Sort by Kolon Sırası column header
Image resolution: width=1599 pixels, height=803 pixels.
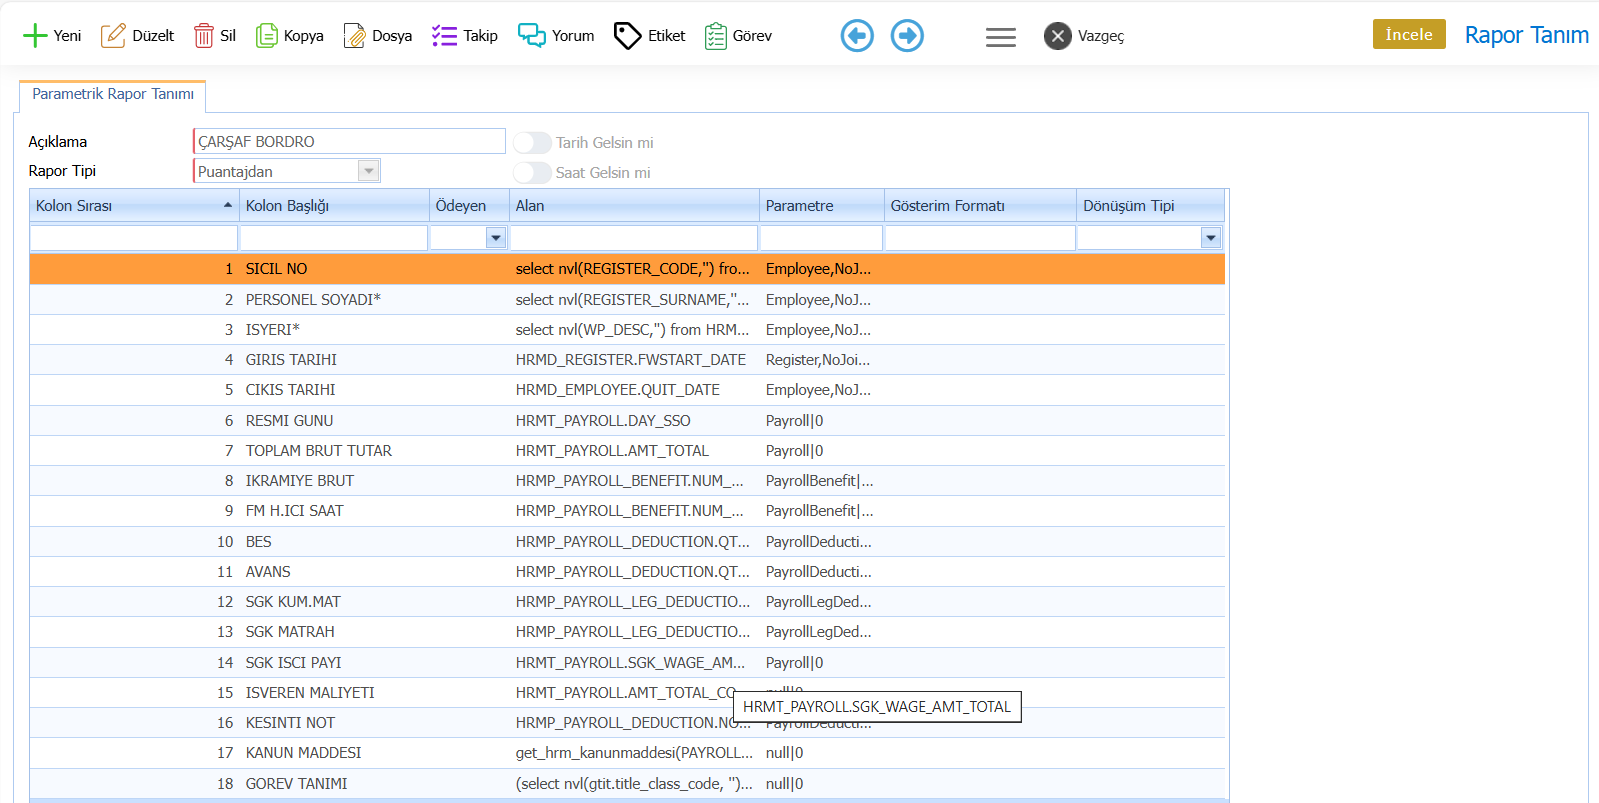(134, 206)
